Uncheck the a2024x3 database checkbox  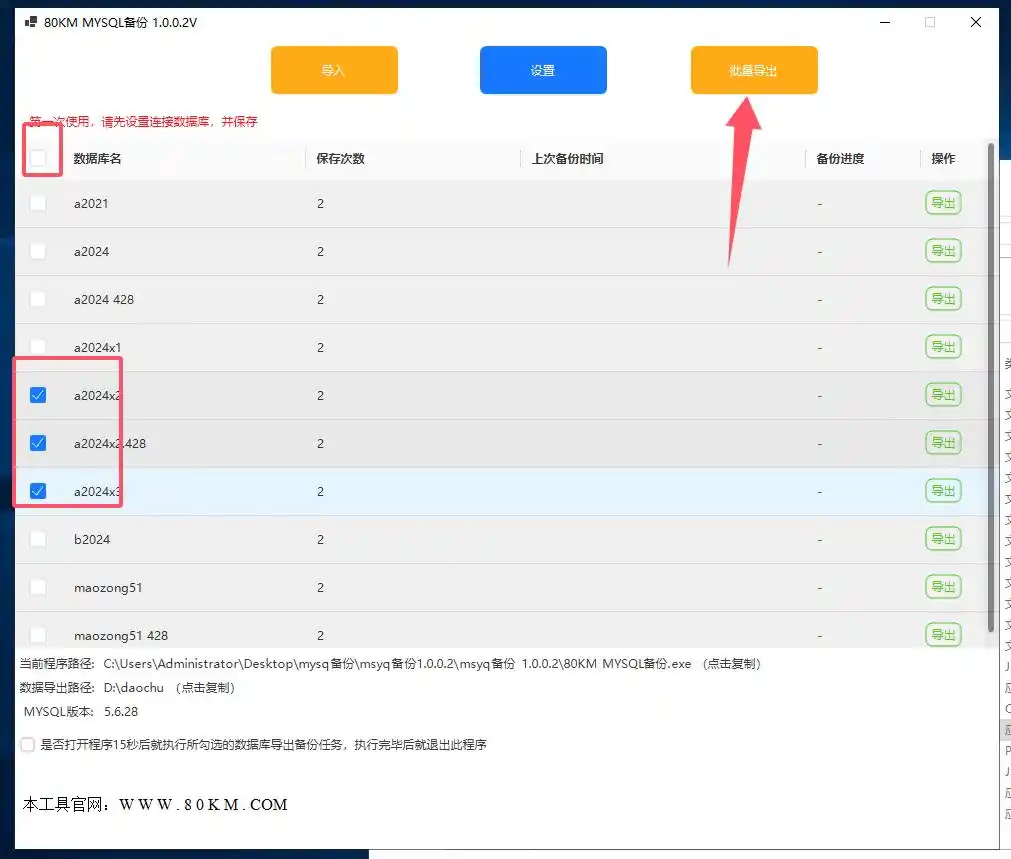click(38, 491)
